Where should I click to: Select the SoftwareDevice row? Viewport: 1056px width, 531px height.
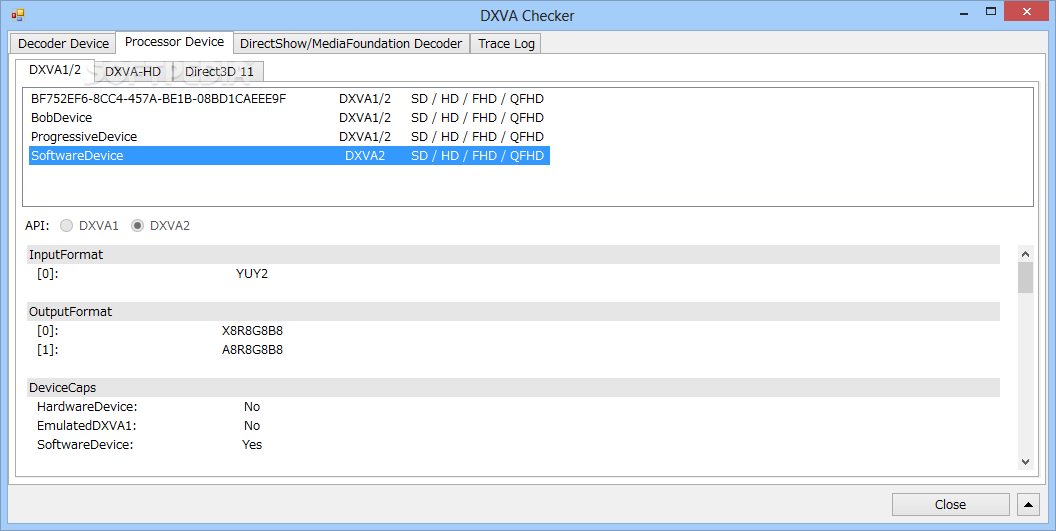(x=290, y=155)
